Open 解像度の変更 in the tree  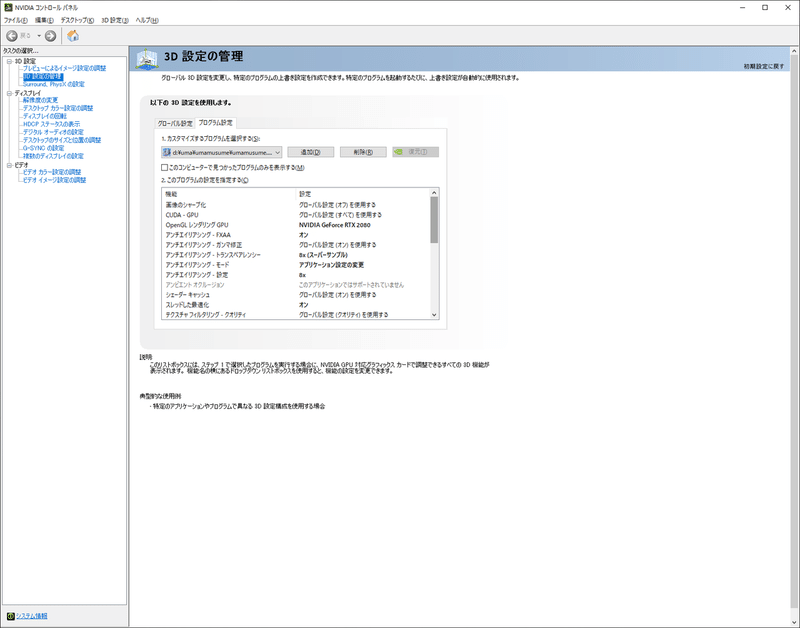[x=40, y=100]
